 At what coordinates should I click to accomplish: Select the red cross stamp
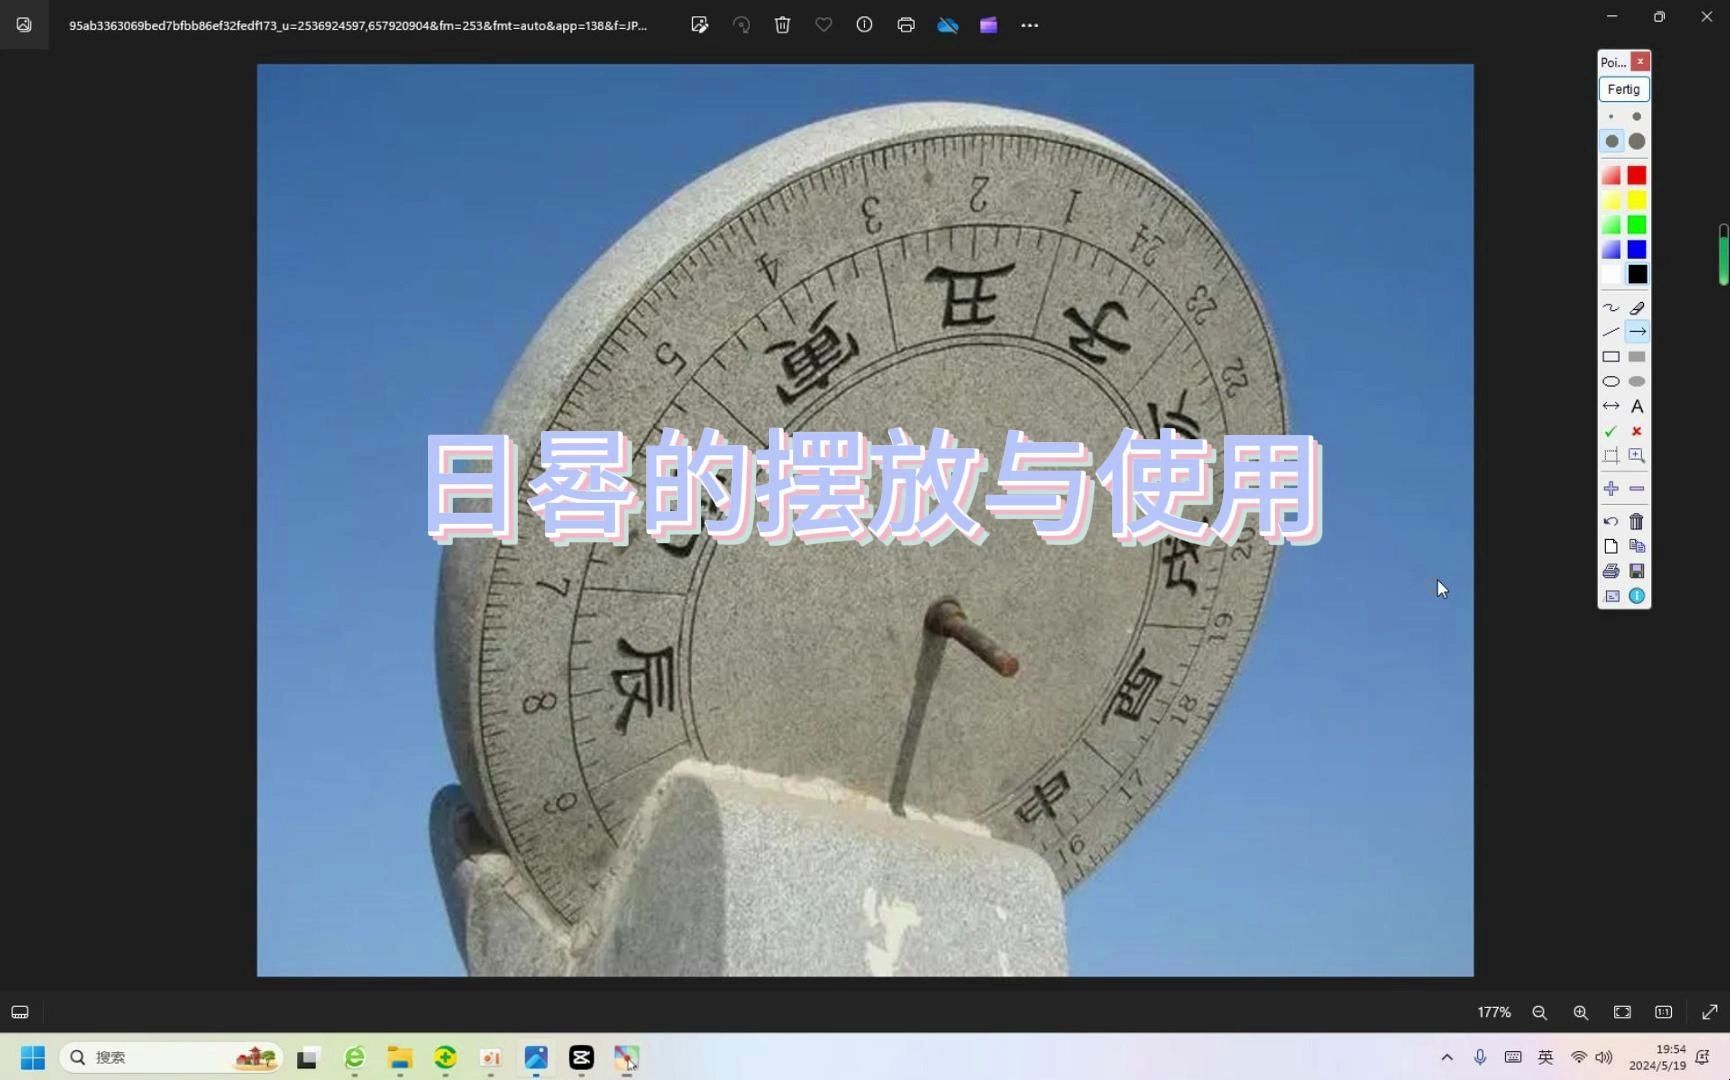point(1636,431)
